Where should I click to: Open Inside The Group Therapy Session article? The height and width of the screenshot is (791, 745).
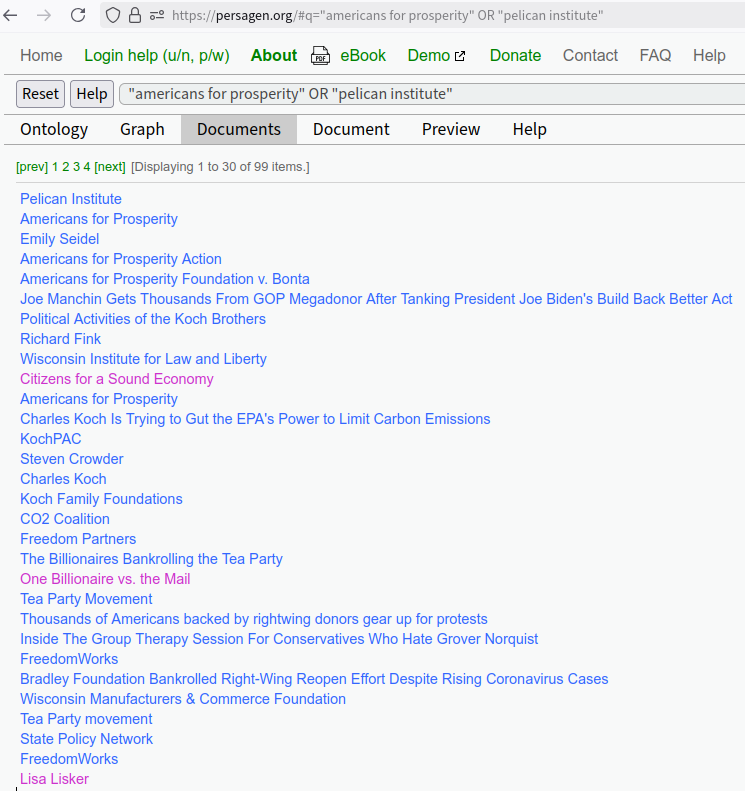[279, 639]
